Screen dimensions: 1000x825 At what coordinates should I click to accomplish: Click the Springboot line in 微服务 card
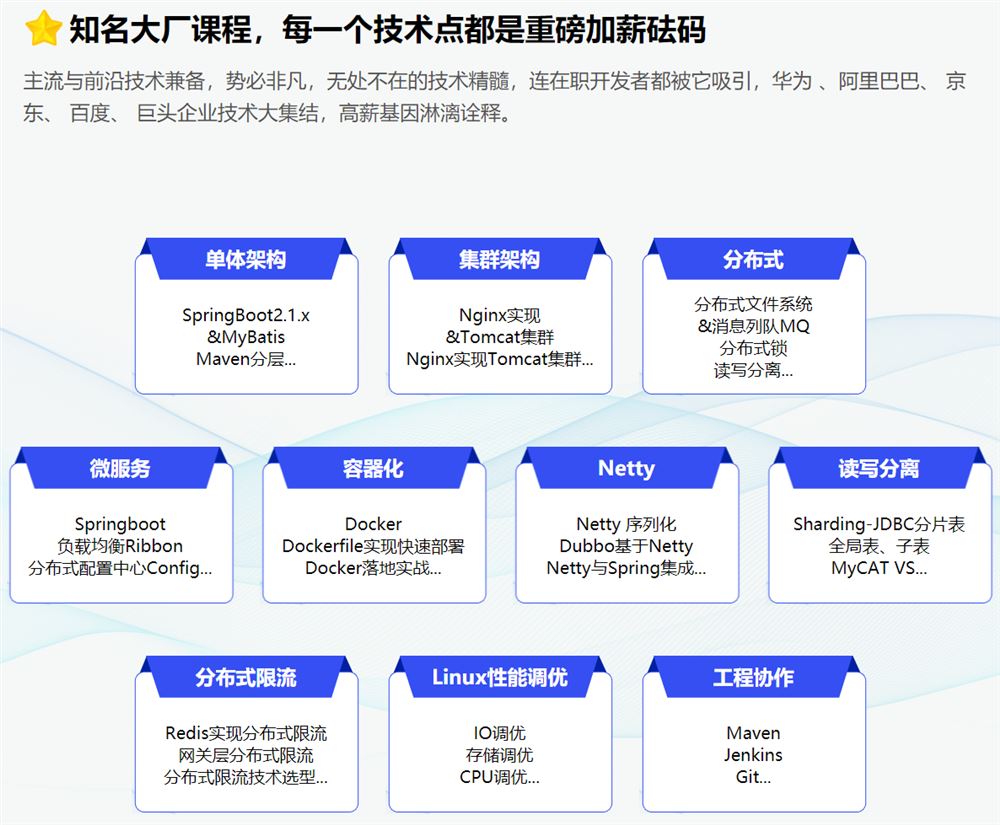pos(120,524)
